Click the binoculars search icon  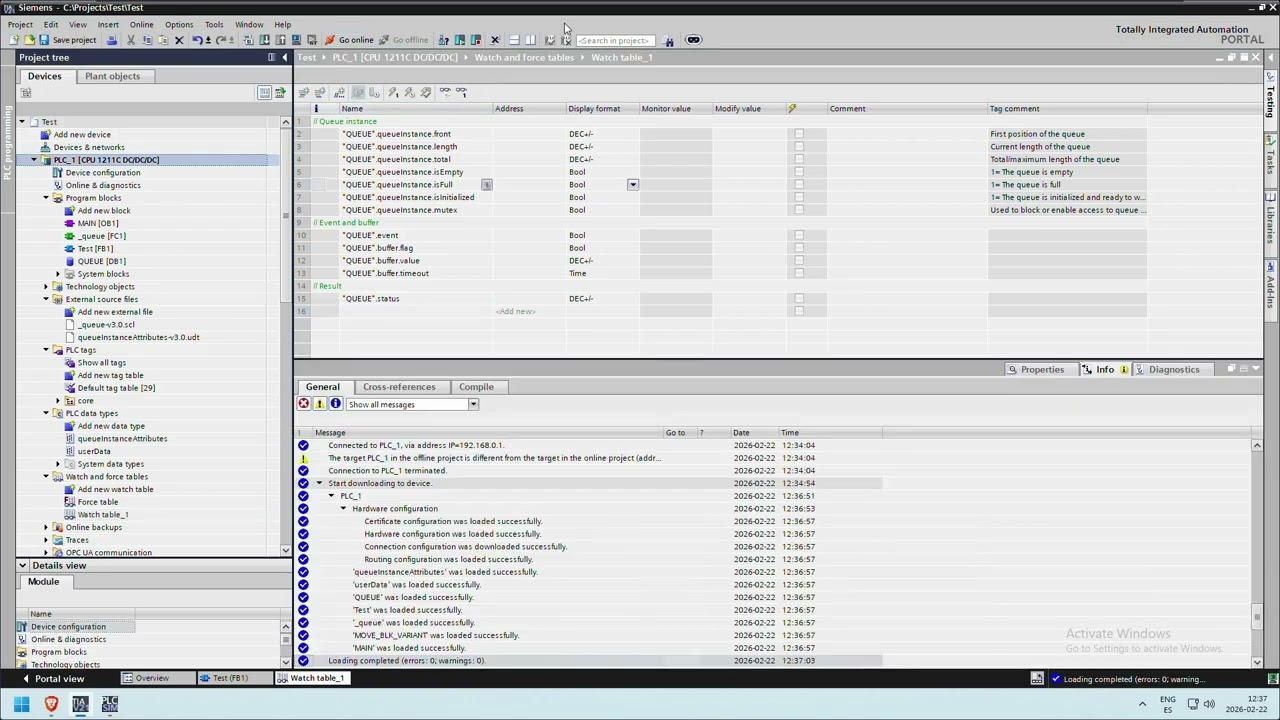tap(668, 40)
